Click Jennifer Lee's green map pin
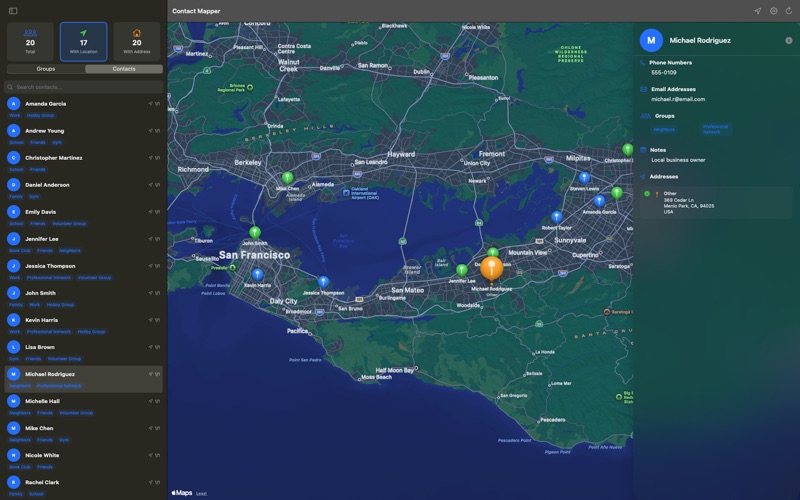Image resolution: width=800 pixels, height=500 pixels. [462, 270]
